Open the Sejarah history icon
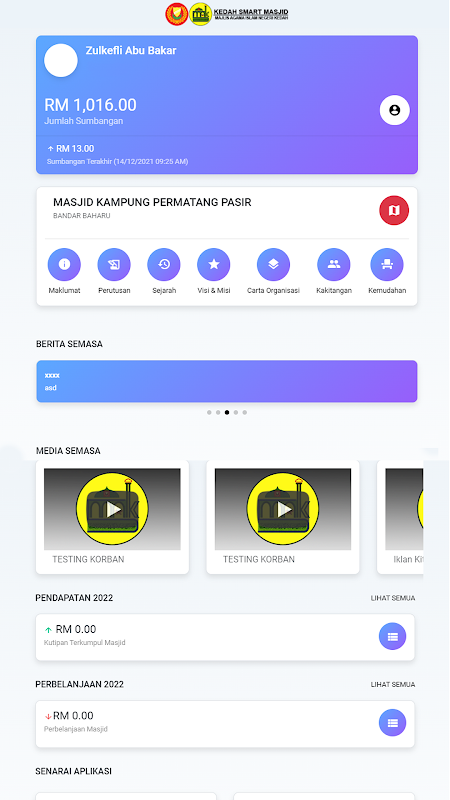This screenshot has width=450, height=800. pos(164,264)
